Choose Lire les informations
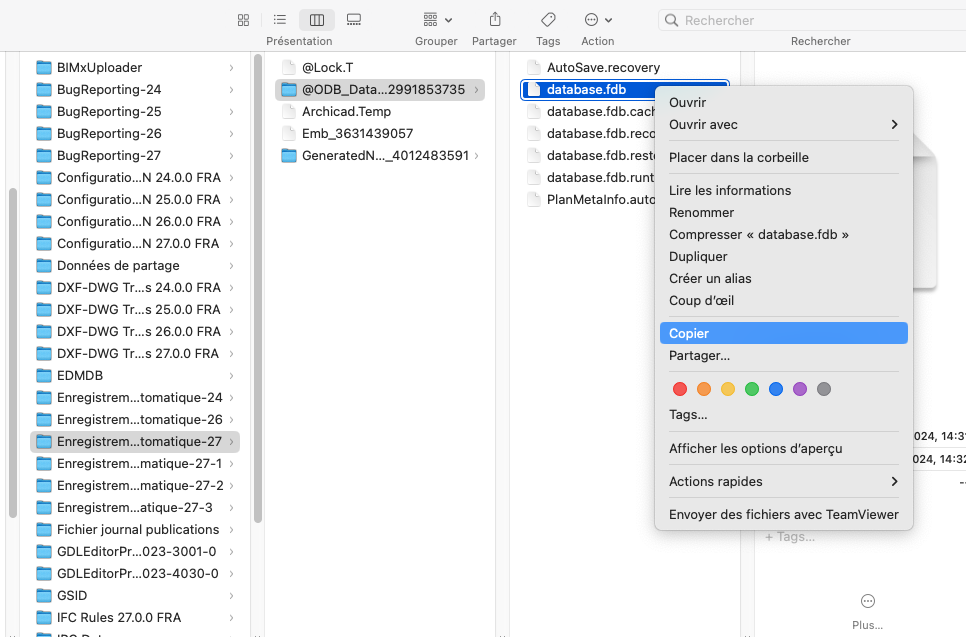The image size is (966, 637). click(x=784, y=190)
